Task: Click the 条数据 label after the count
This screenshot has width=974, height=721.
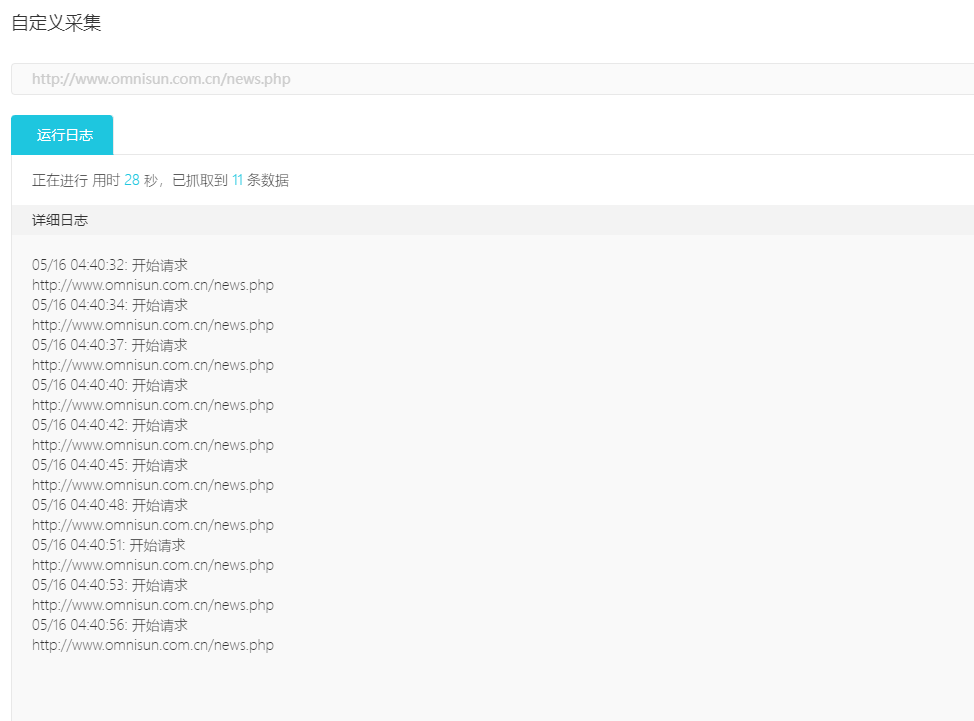Action: point(268,180)
